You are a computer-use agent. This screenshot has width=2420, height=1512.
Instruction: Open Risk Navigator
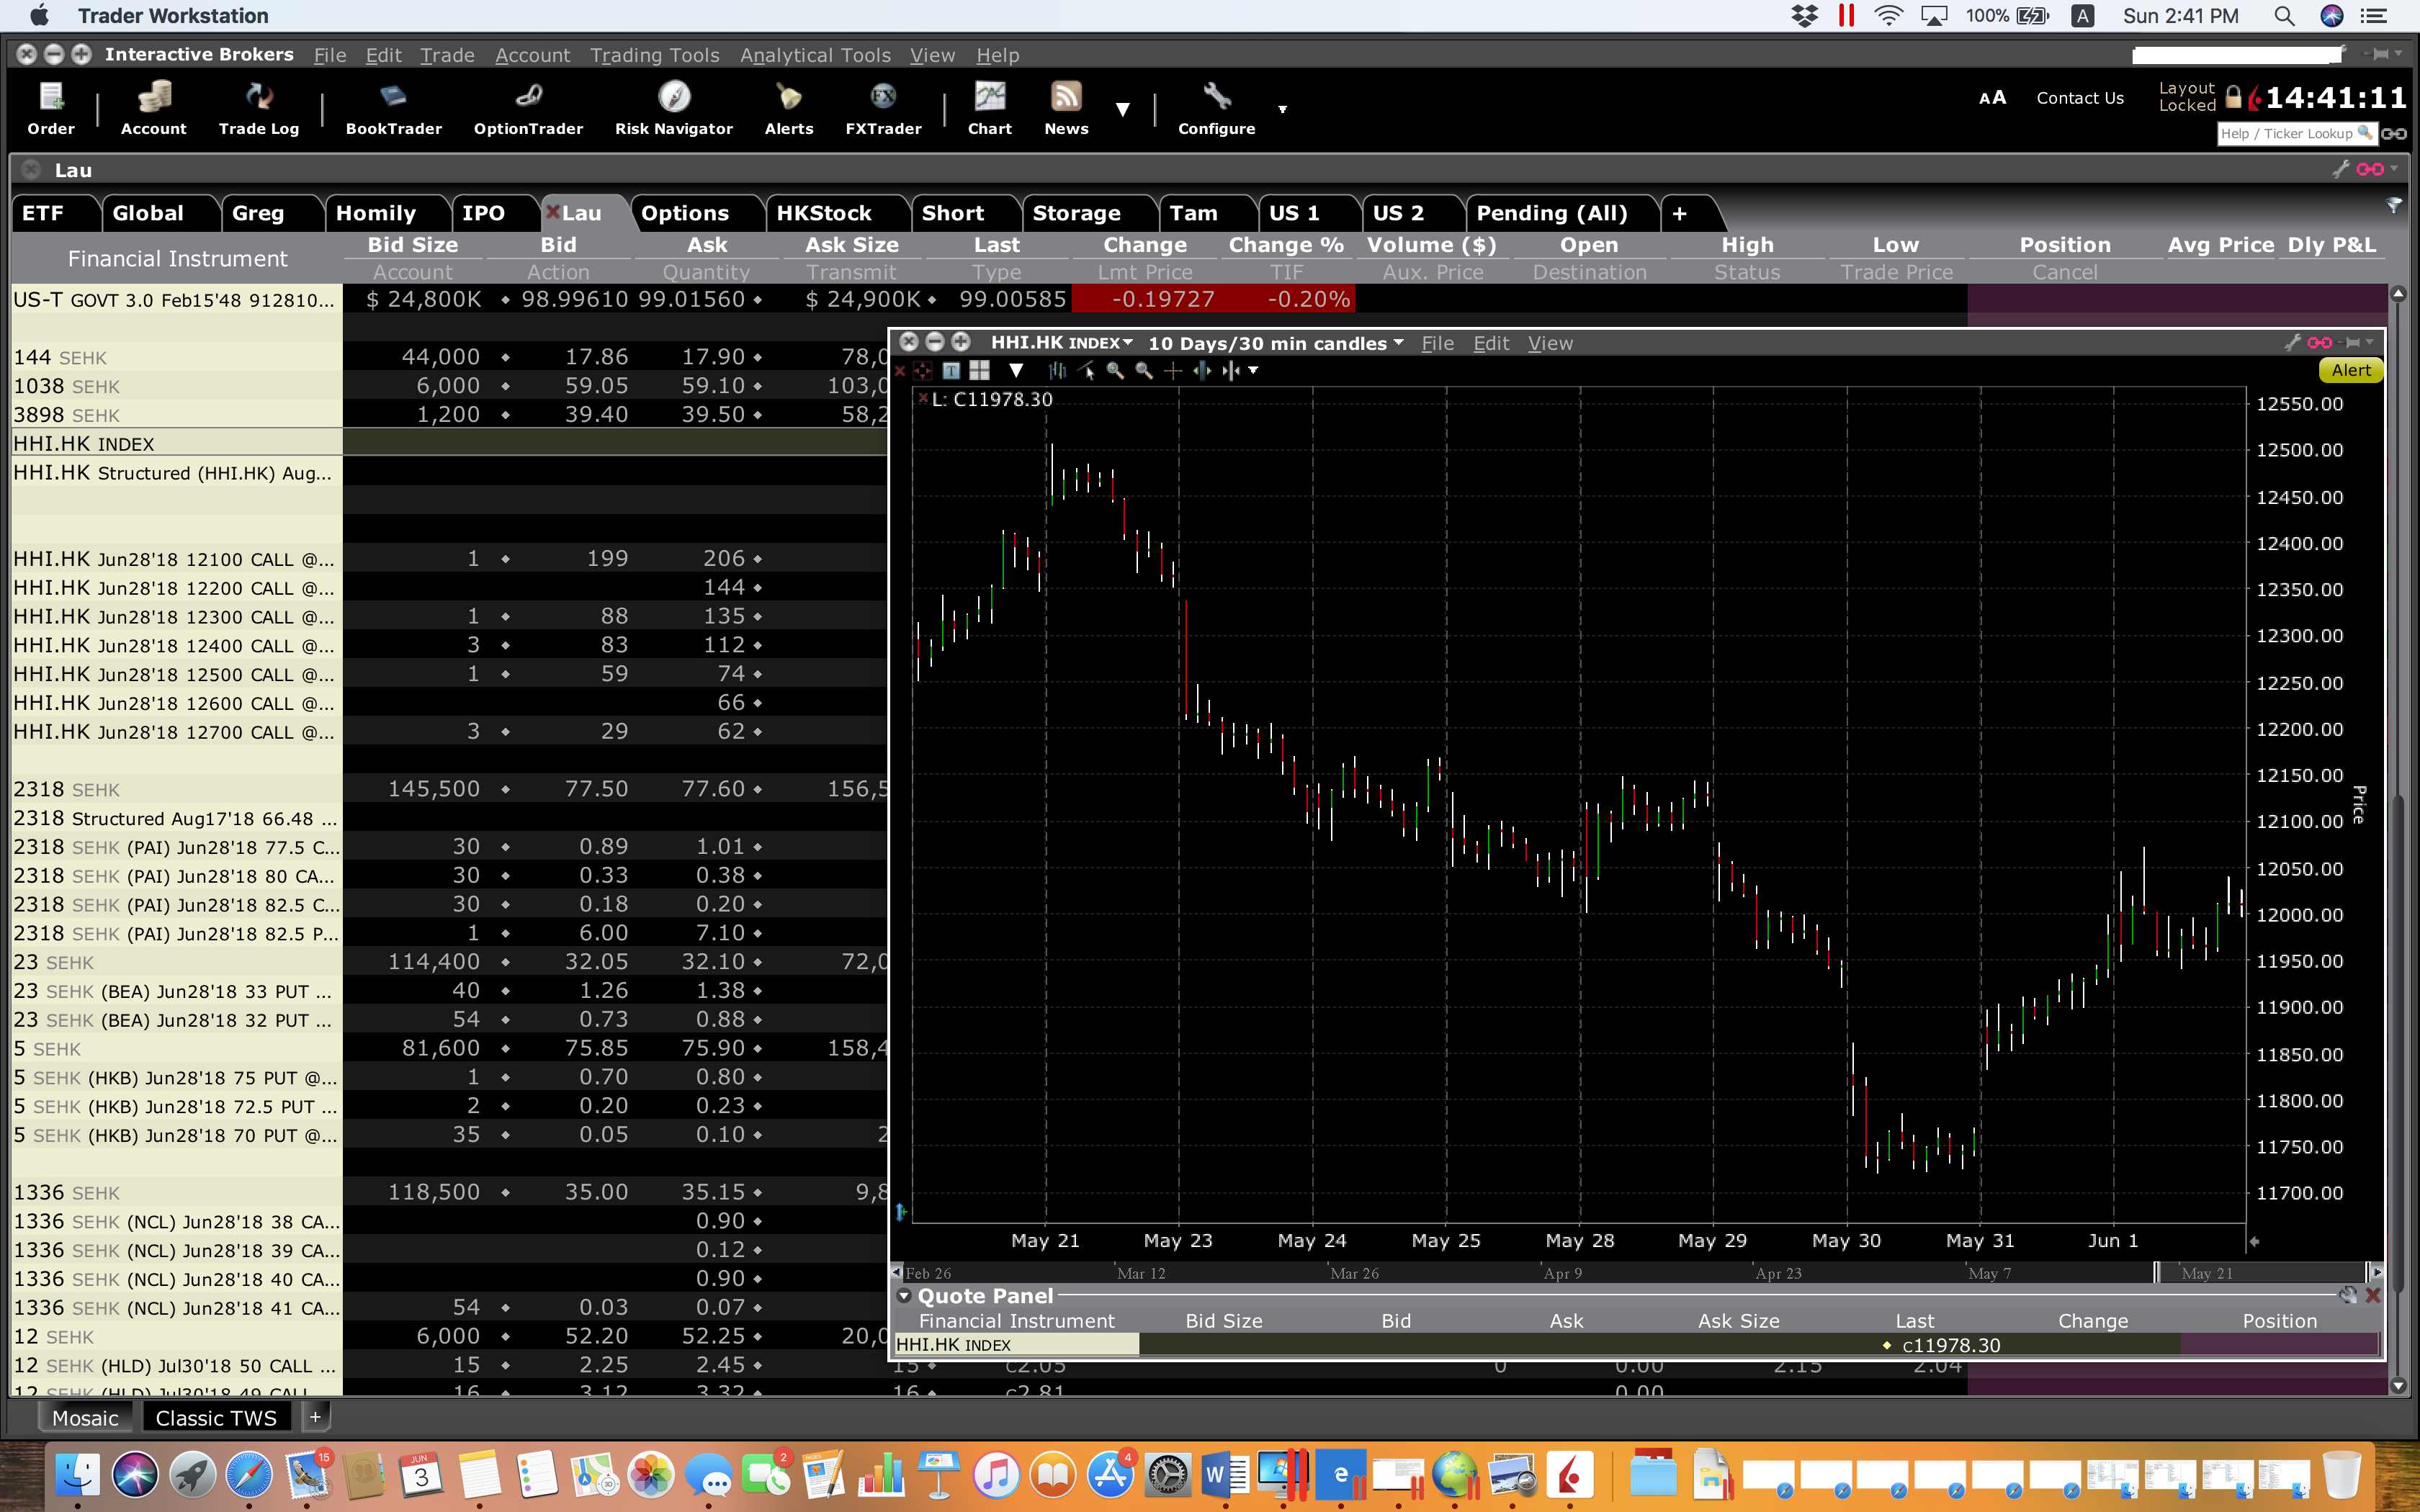click(x=673, y=108)
